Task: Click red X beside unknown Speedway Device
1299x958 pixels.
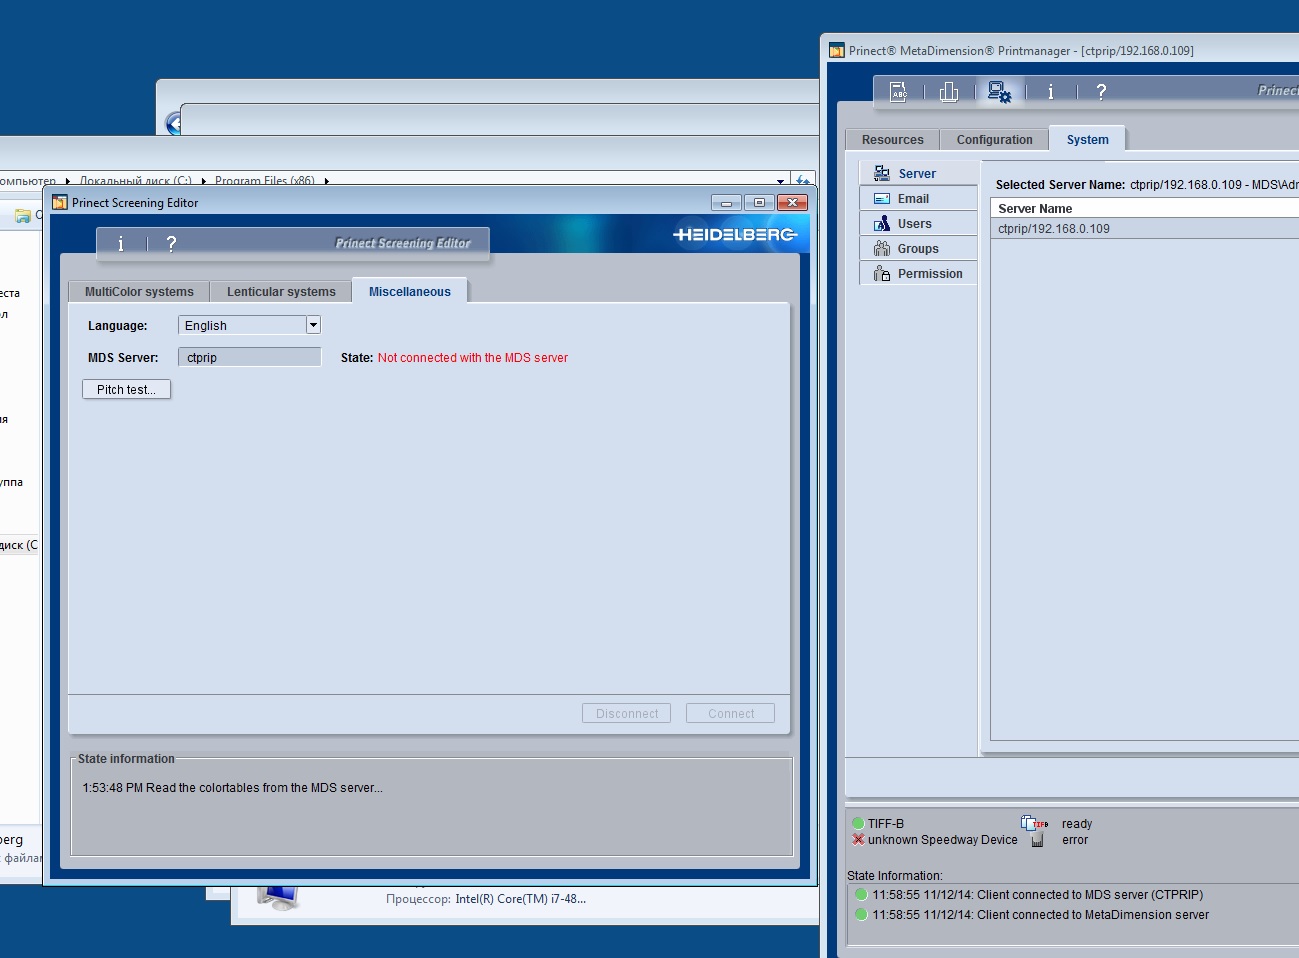Action: pyautogui.click(x=858, y=840)
